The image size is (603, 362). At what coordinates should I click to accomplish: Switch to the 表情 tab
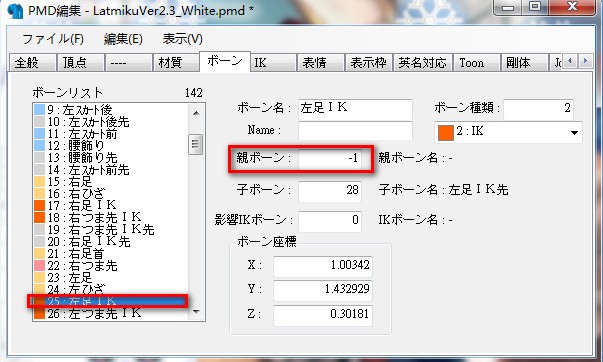point(321,62)
